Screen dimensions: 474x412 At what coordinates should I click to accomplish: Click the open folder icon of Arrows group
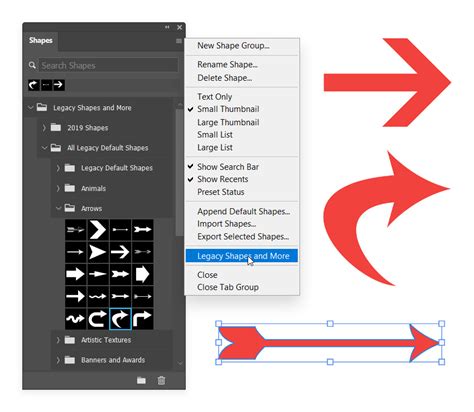click(x=69, y=208)
